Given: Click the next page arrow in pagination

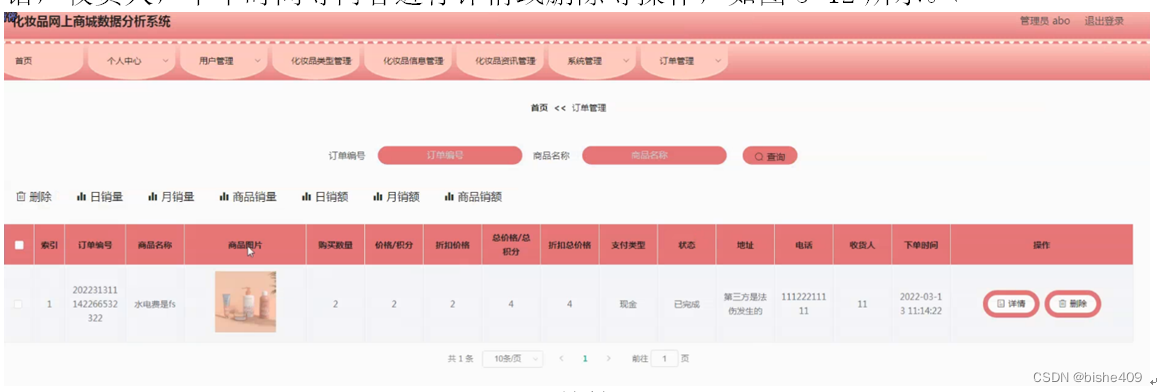Looking at the screenshot, I should click(x=608, y=359).
